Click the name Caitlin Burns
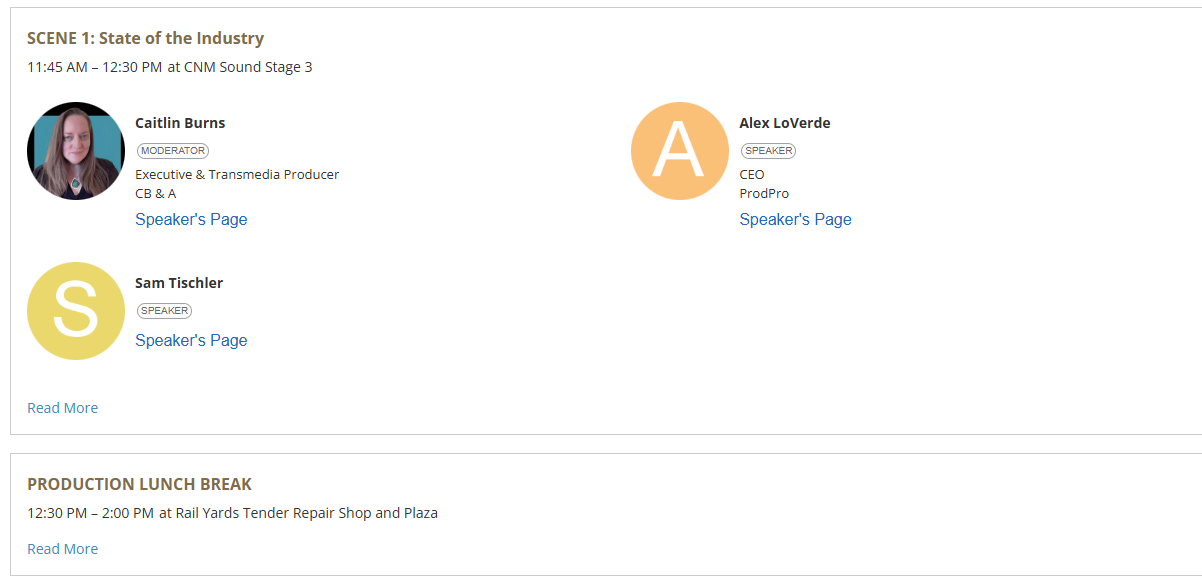 coord(180,123)
